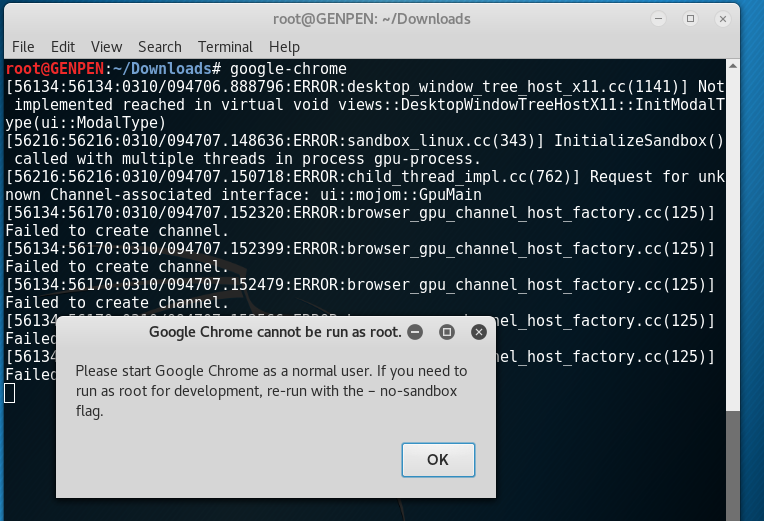Click OK in the Chrome root dialog
This screenshot has width=764, height=521.
(x=438, y=460)
